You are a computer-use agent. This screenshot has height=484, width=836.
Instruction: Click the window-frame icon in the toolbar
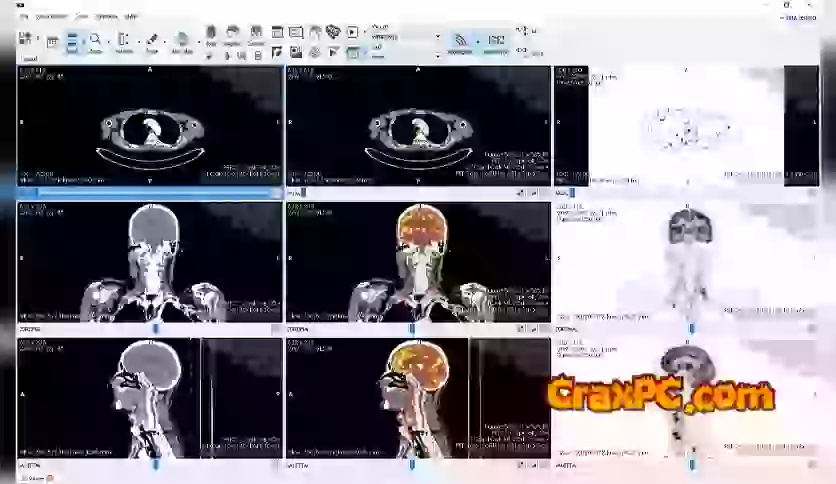point(277,33)
